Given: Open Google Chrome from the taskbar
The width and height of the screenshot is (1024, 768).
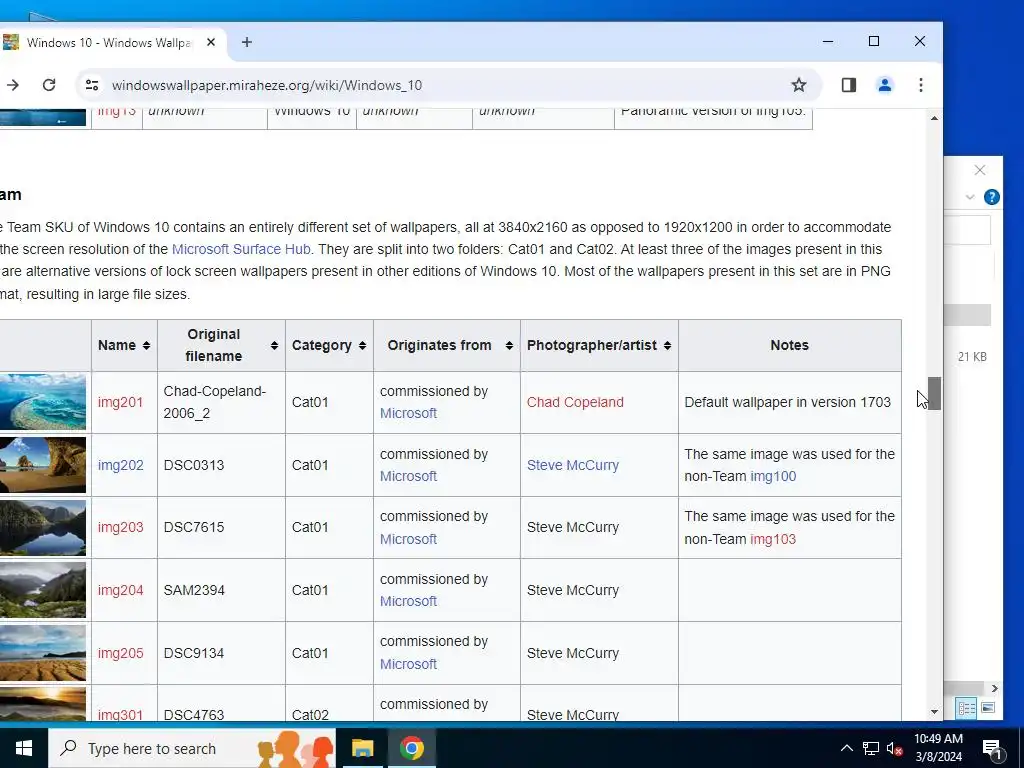Looking at the screenshot, I should 411,748.
